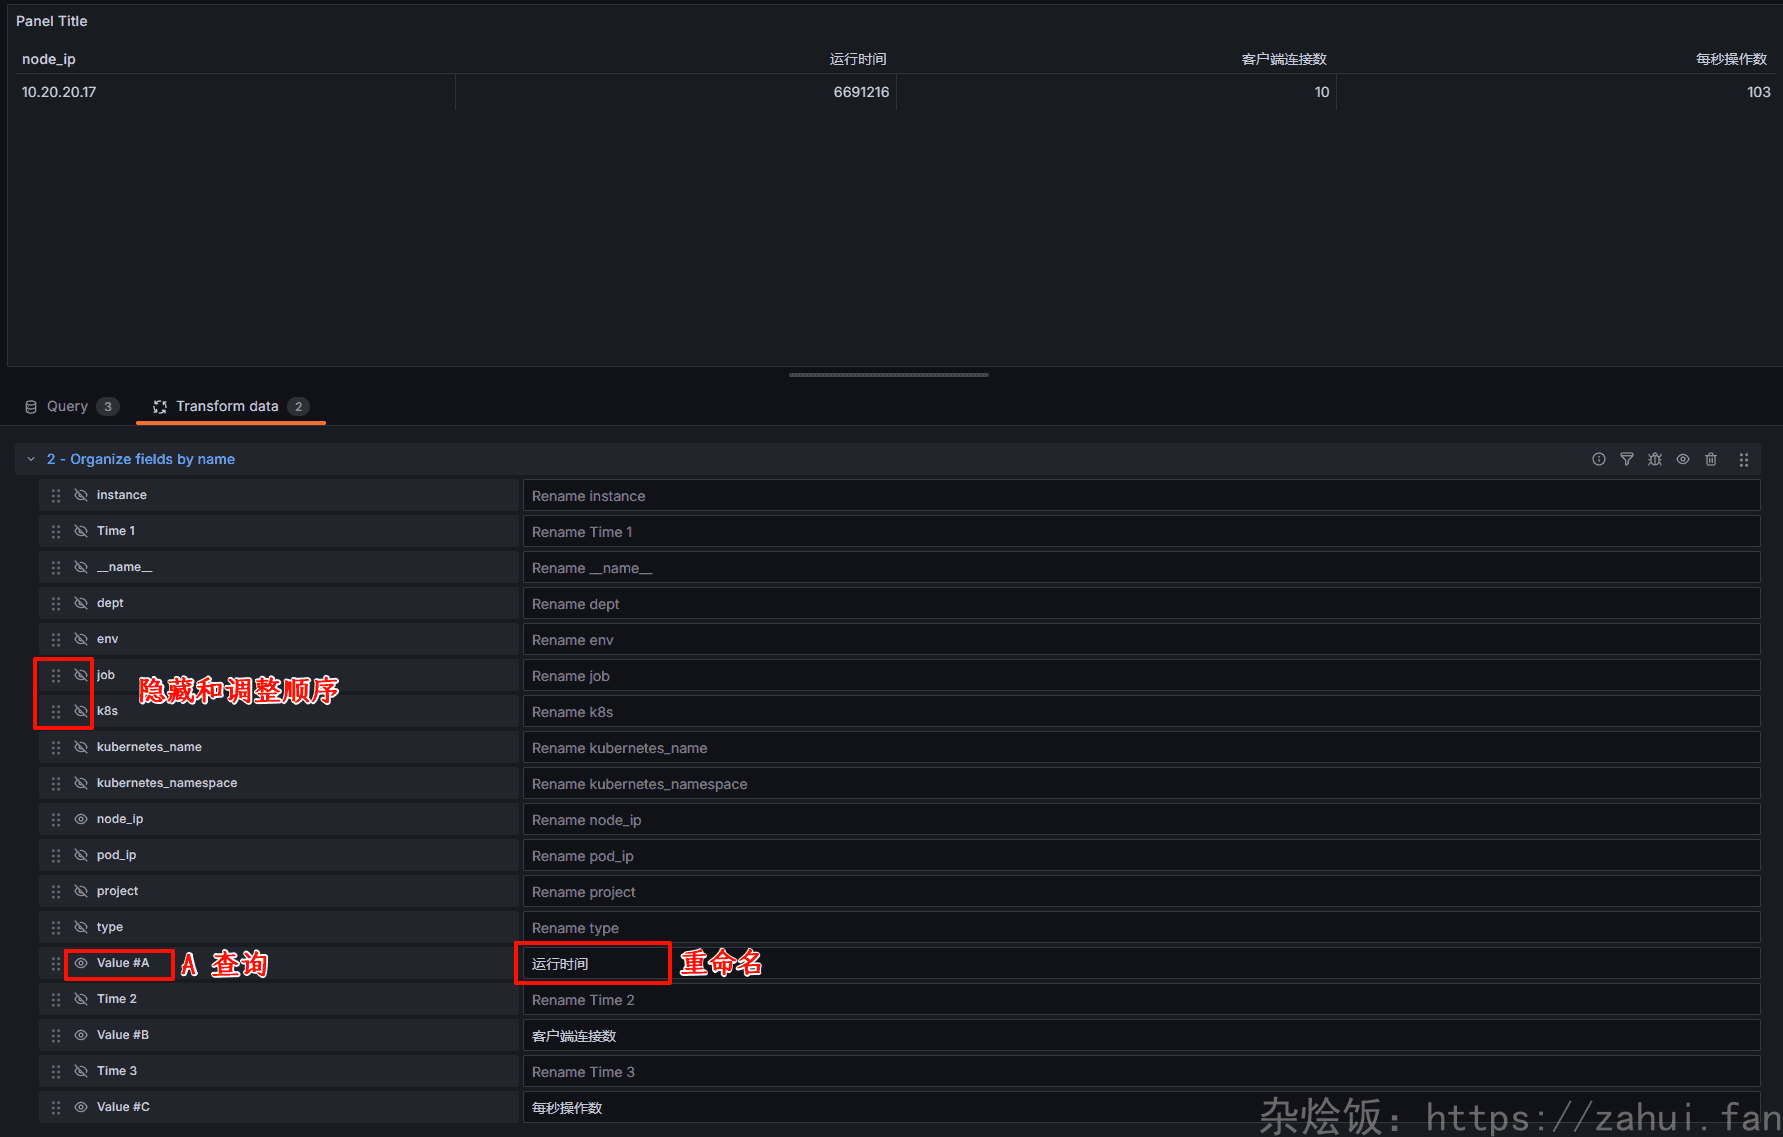Viewport: 1783px width, 1137px height.
Task: Collapse the Organize fields by name section
Action: click(x=31, y=459)
